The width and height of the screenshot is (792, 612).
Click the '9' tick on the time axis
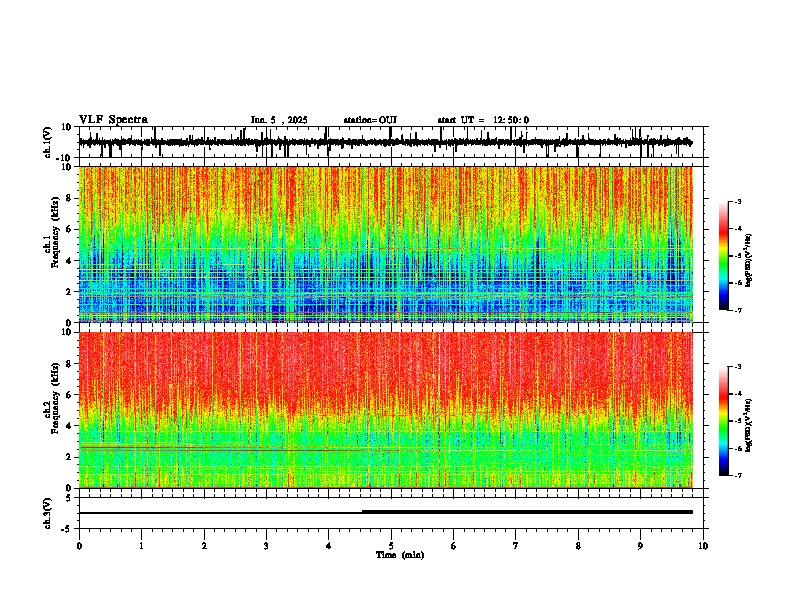tap(640, 546)
